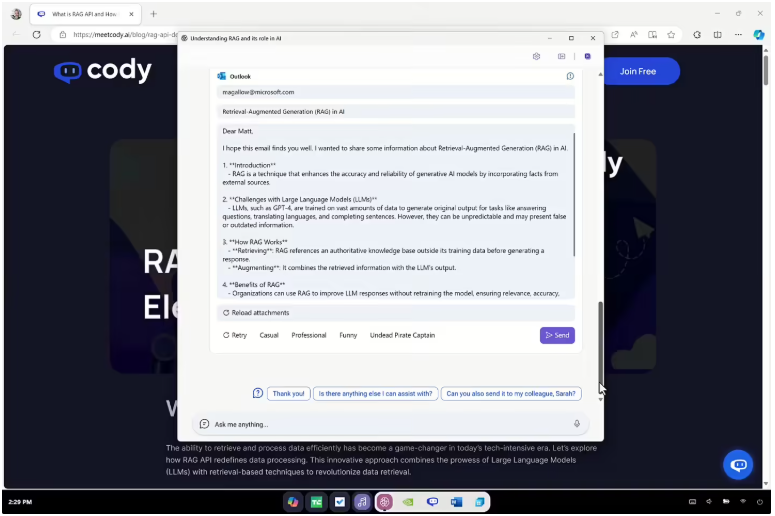Choose the Casual tone option
Viewport: 775px width, 516px height.
(269, 335)
